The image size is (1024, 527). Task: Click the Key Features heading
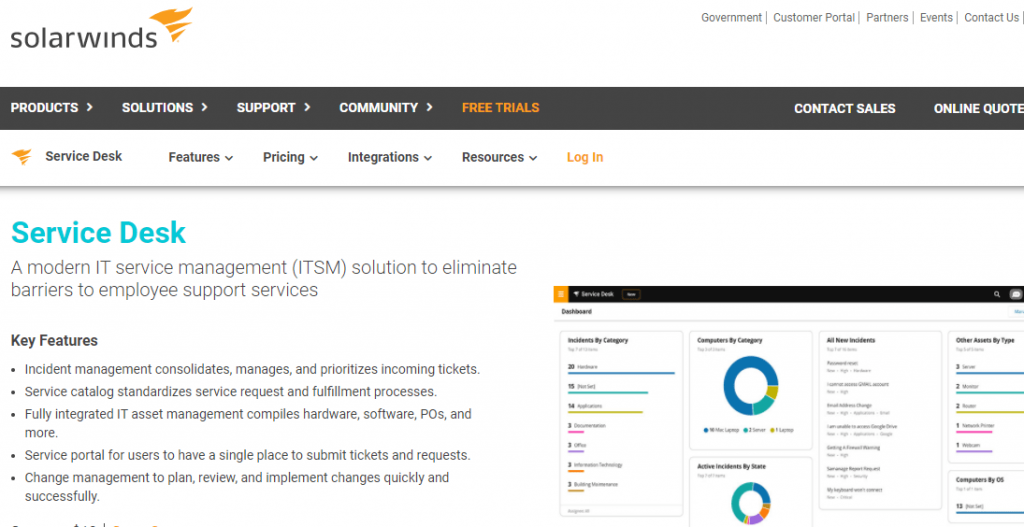54,341
